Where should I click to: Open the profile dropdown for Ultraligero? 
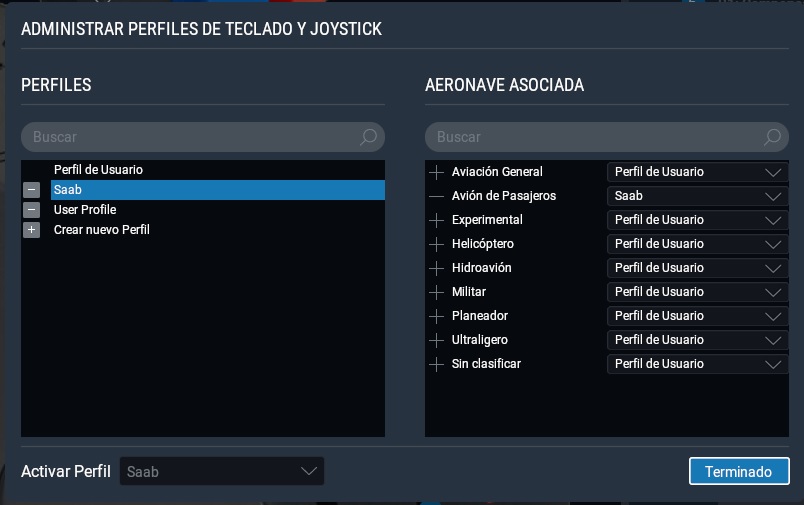pyautogui.click(x=697, y=340)
